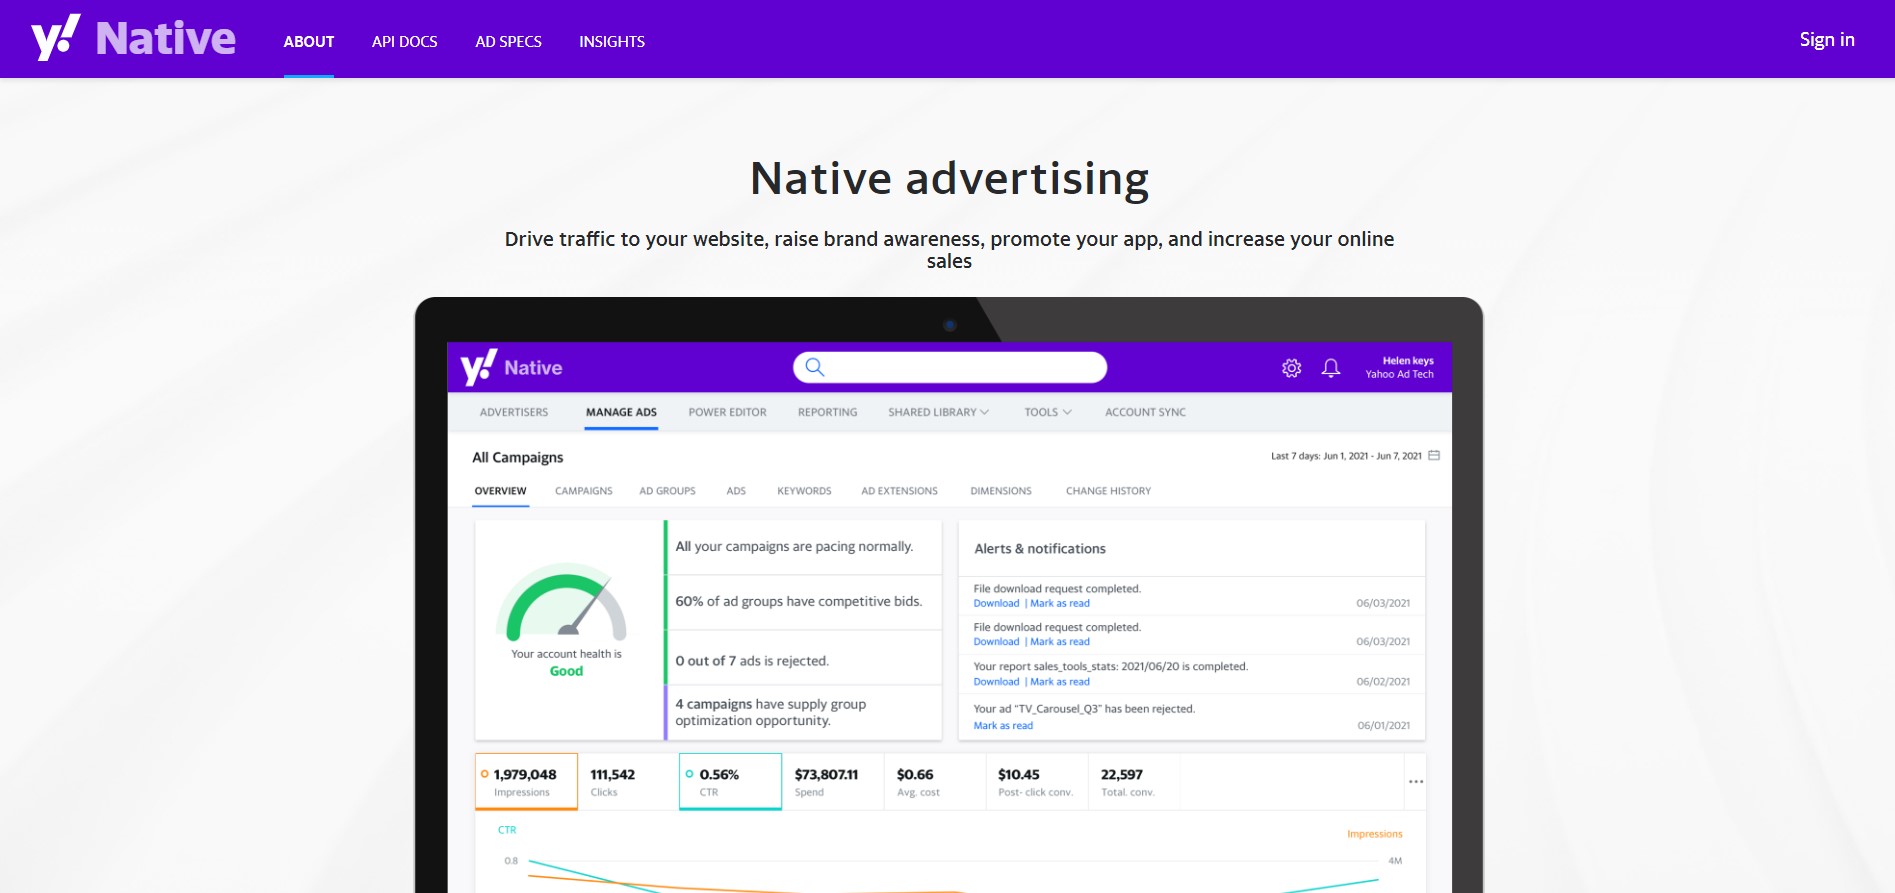Open the calendar icon beside date range
The height and width of the screenshot is (893, 1895).
point(1434,456)
